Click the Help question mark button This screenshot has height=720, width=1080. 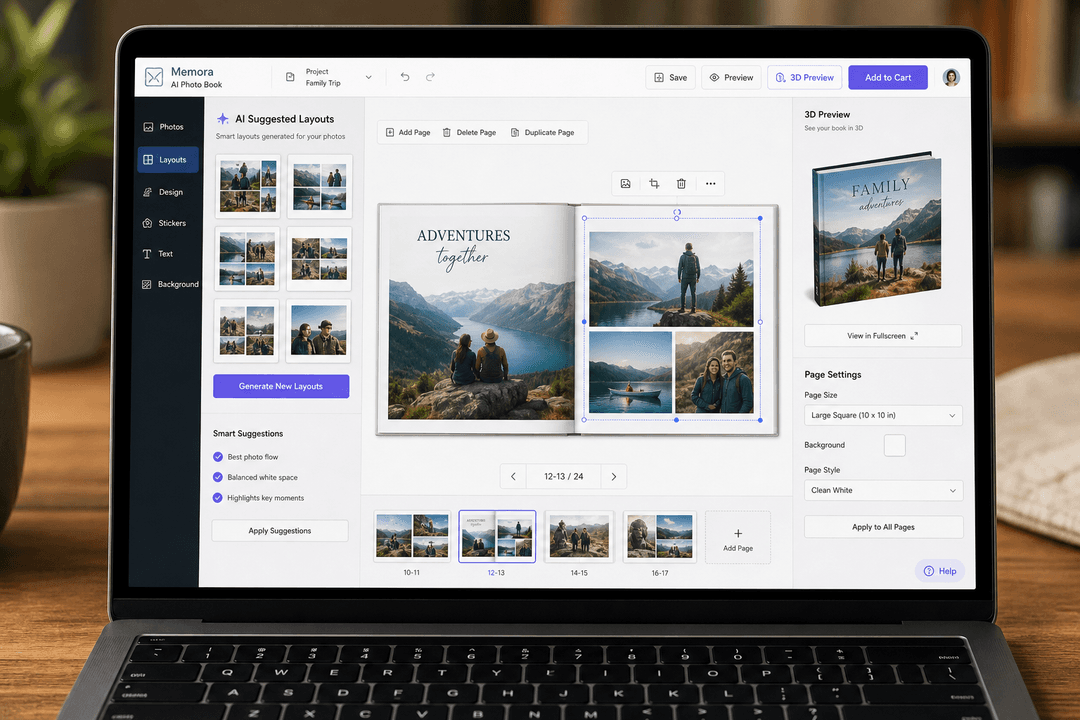tap(939, 570)
